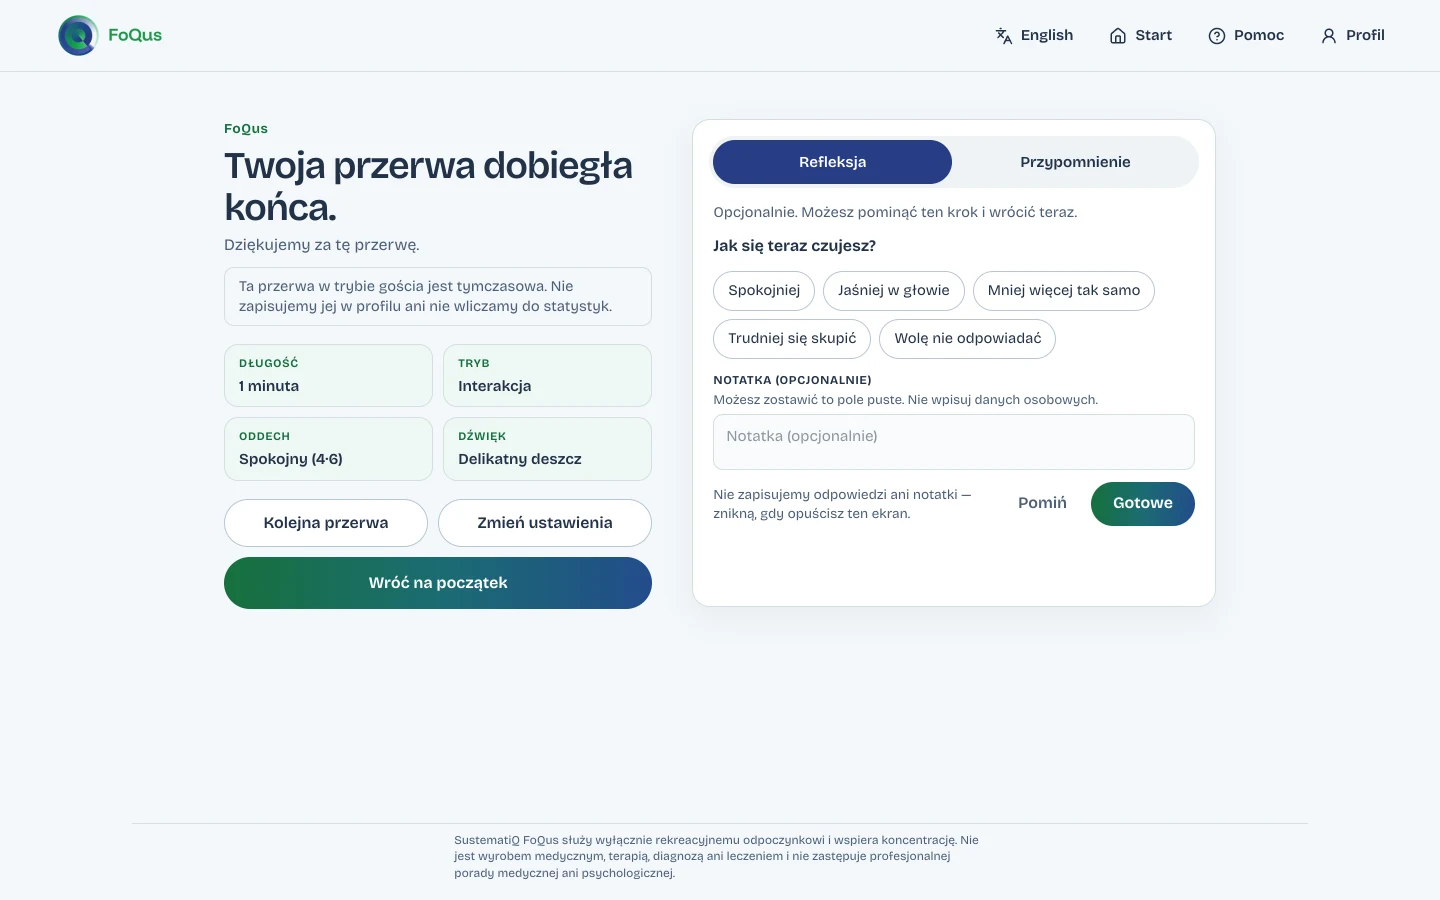Screen dimensions: 1440x900
Task: Click the Oddech Spokojny (4·6) card
Action: (328, 449)
